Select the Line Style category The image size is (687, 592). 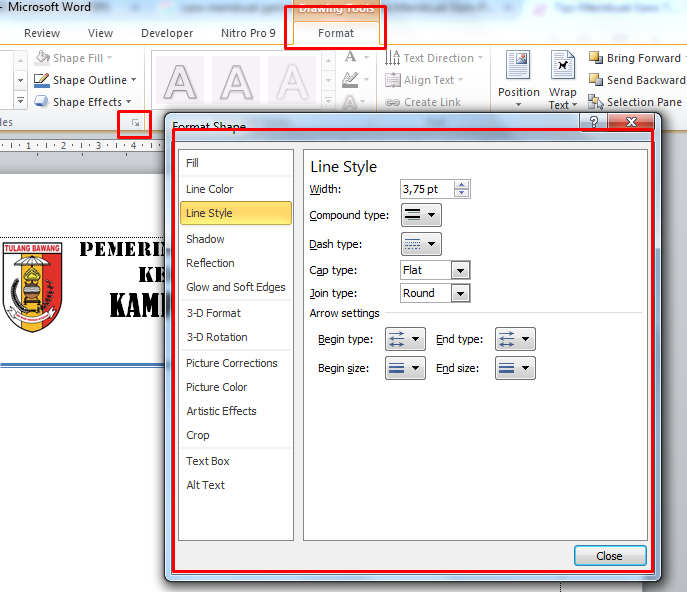pyautogui.click(x=236, y=213)
